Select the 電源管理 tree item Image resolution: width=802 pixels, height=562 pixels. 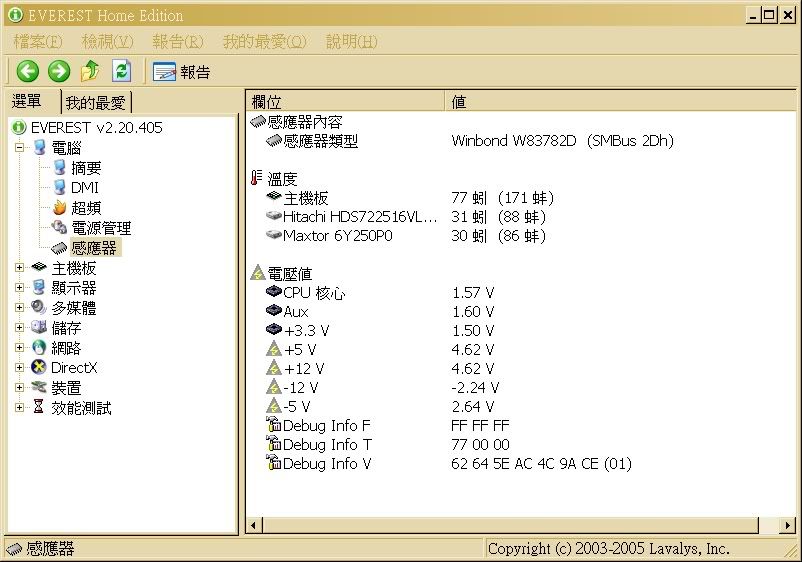pyautogui.click(x=101, y=228)
